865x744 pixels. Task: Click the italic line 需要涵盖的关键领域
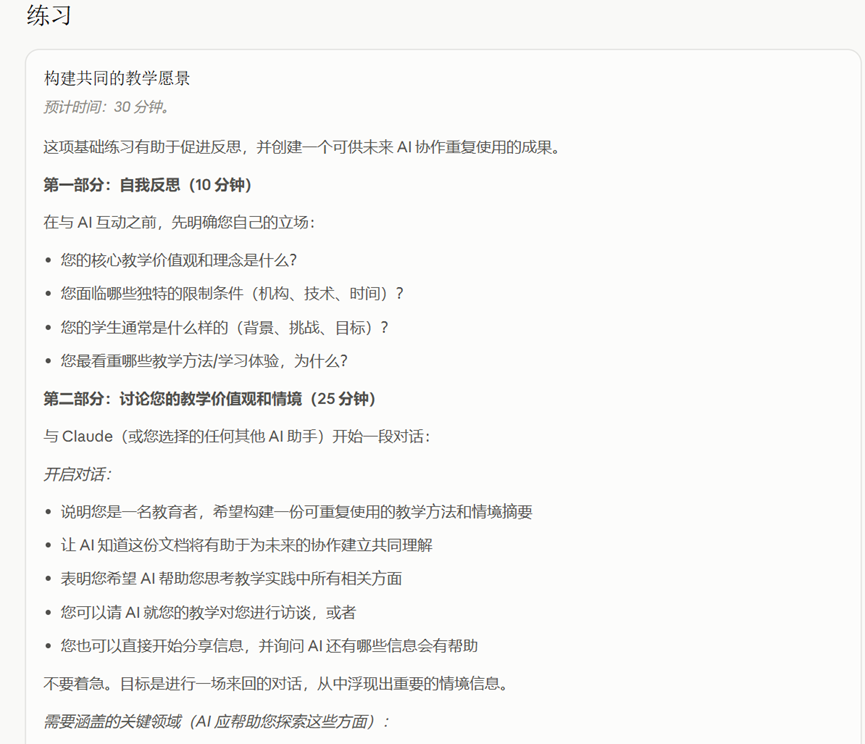click(x=217, y=721)
